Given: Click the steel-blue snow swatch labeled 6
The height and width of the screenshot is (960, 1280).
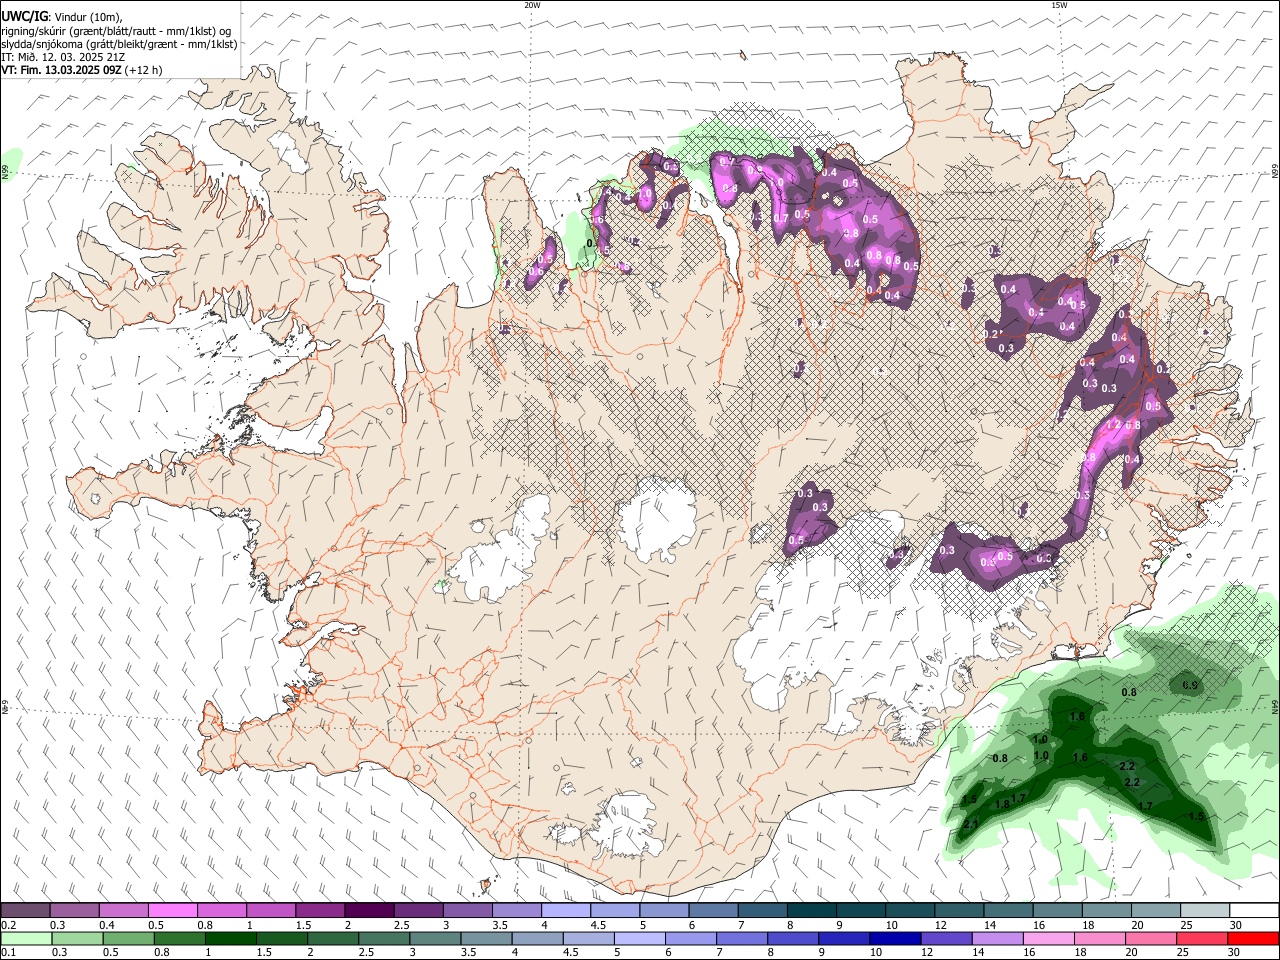Looking at the screenshot, I should [x=712, y=910].
